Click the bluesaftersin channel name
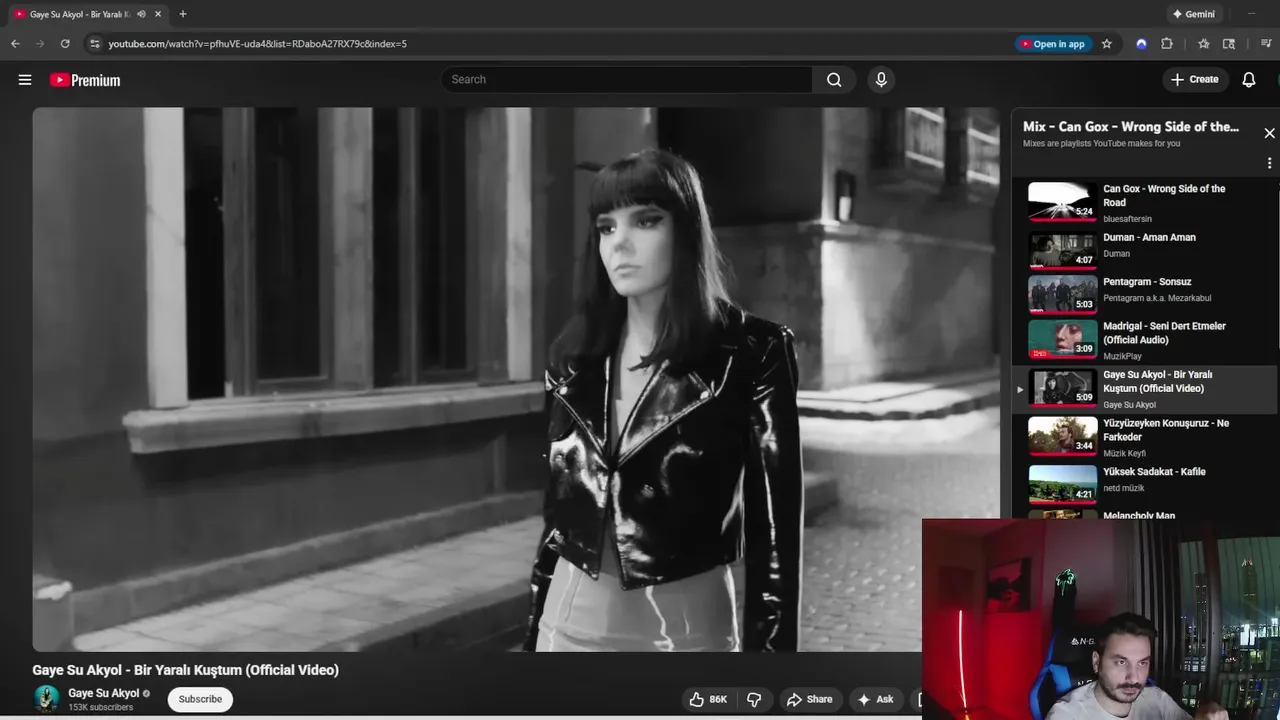The height and width of the screenshot is (720, 1280). click(x=1127, y=219)
